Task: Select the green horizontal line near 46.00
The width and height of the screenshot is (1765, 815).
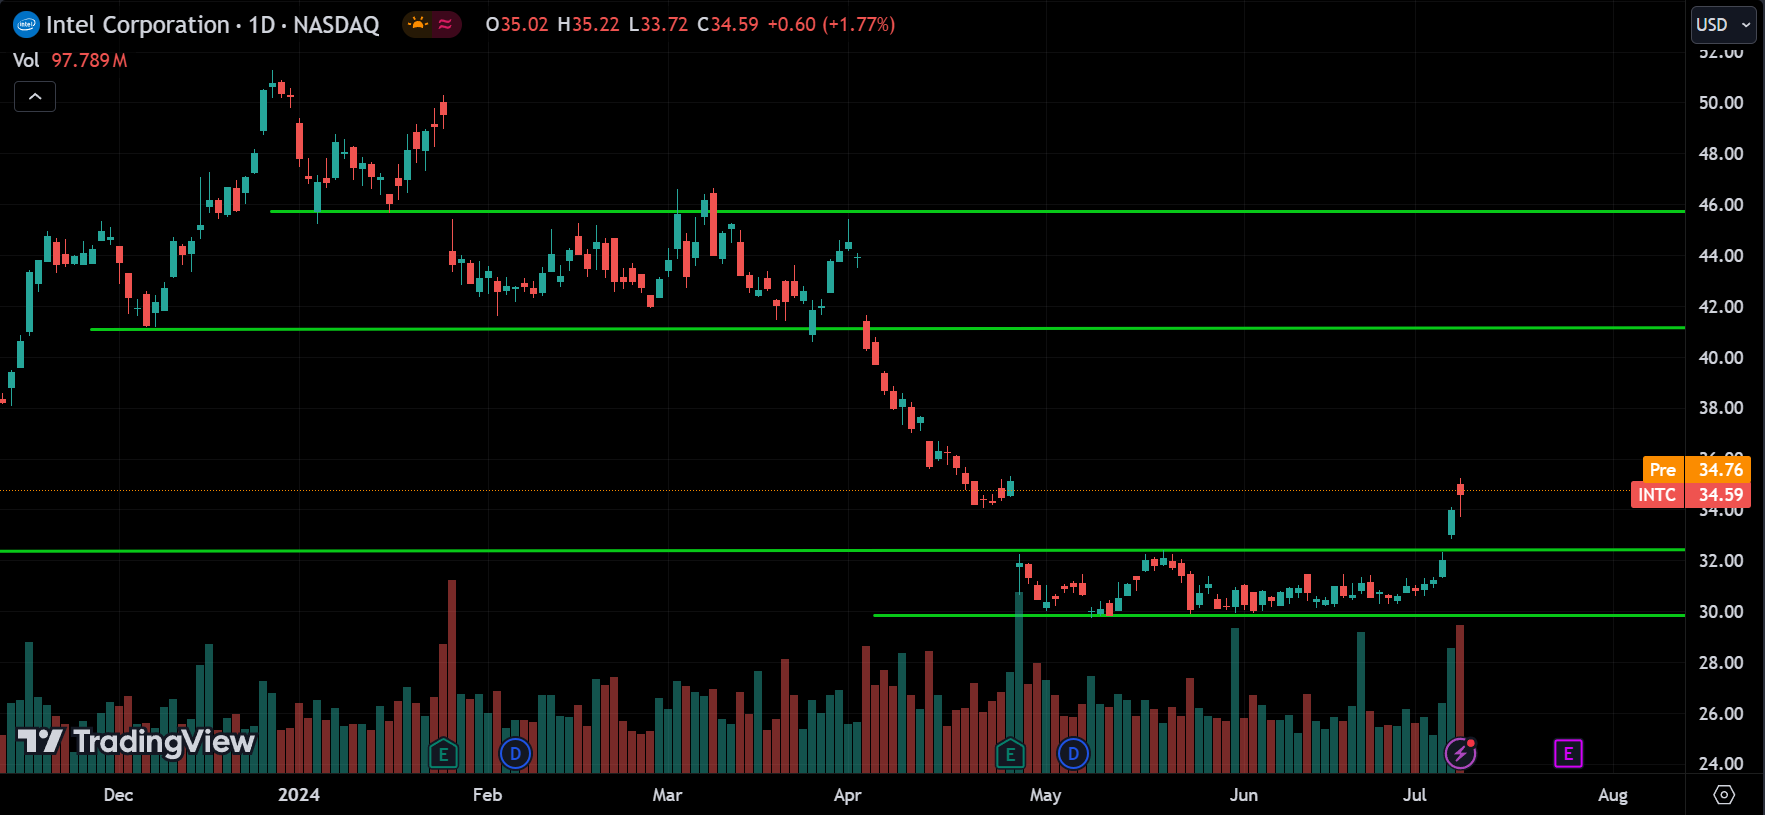Action: click(x=977, y=211)
